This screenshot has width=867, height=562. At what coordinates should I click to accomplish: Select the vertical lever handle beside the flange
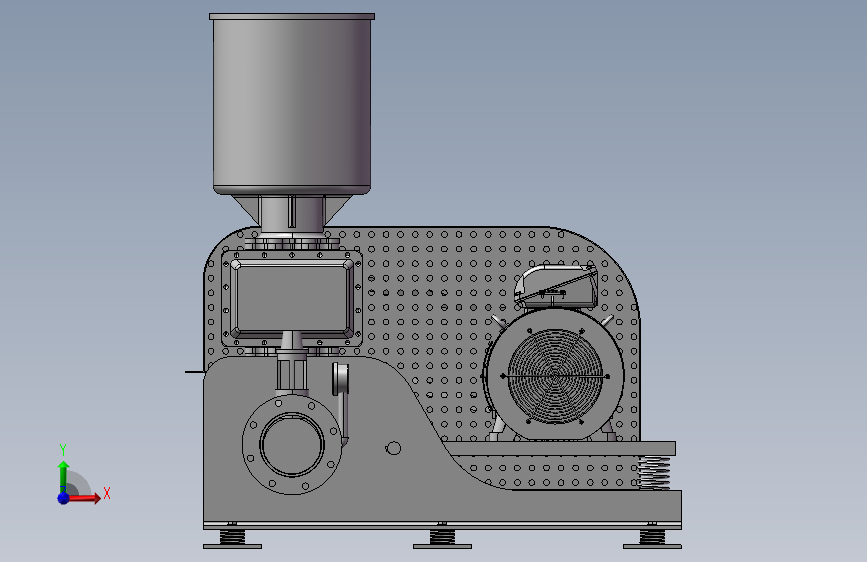341,404
